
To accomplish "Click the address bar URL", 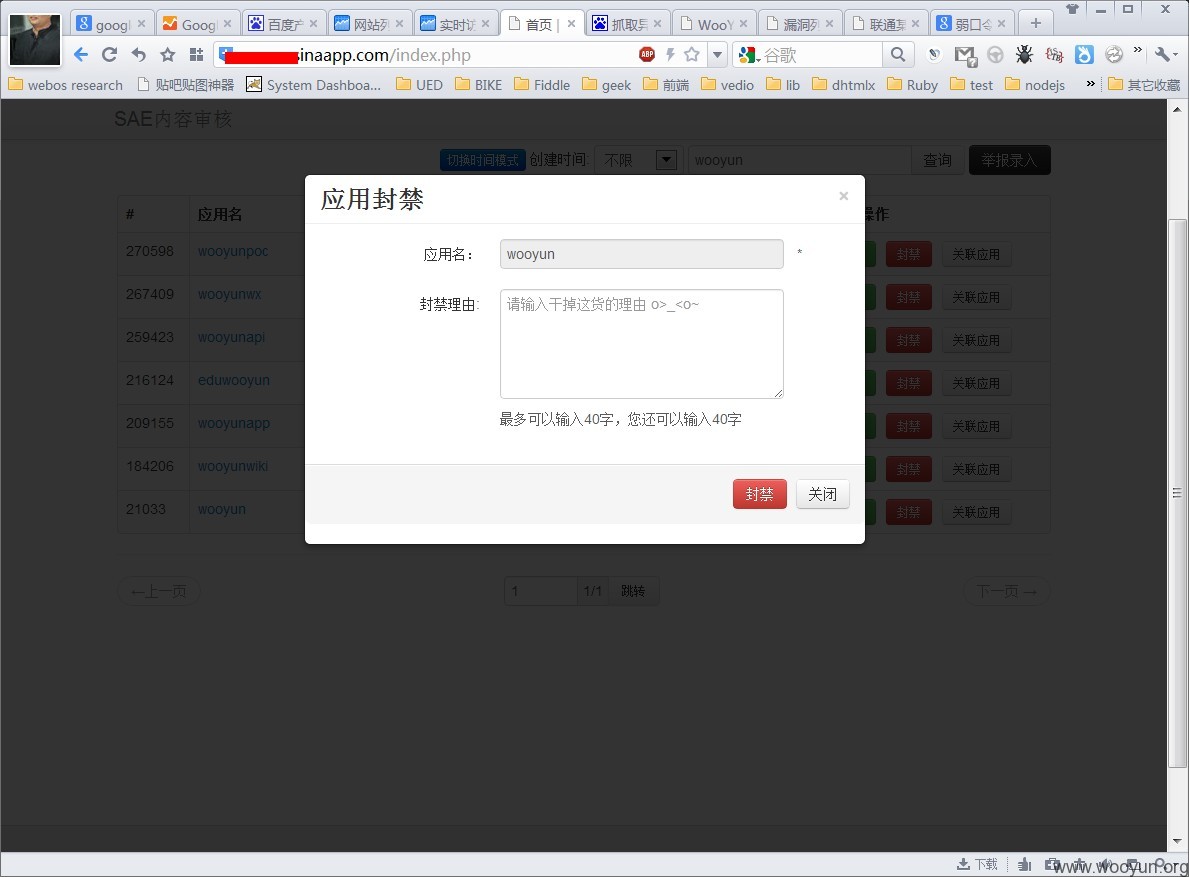I will coord(385,55).
